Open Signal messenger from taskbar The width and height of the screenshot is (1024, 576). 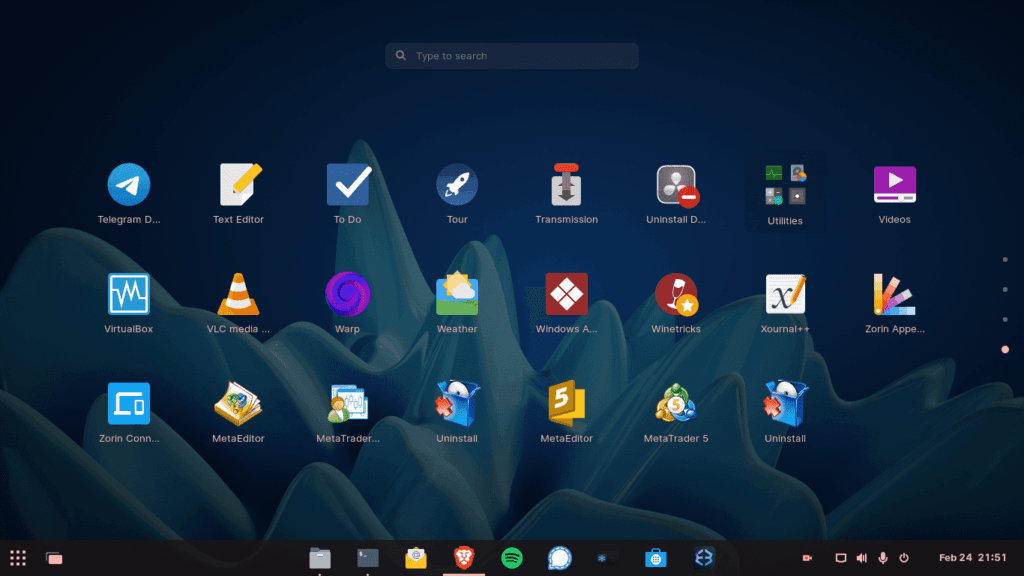pyautogui.click(x=560, y=558)
